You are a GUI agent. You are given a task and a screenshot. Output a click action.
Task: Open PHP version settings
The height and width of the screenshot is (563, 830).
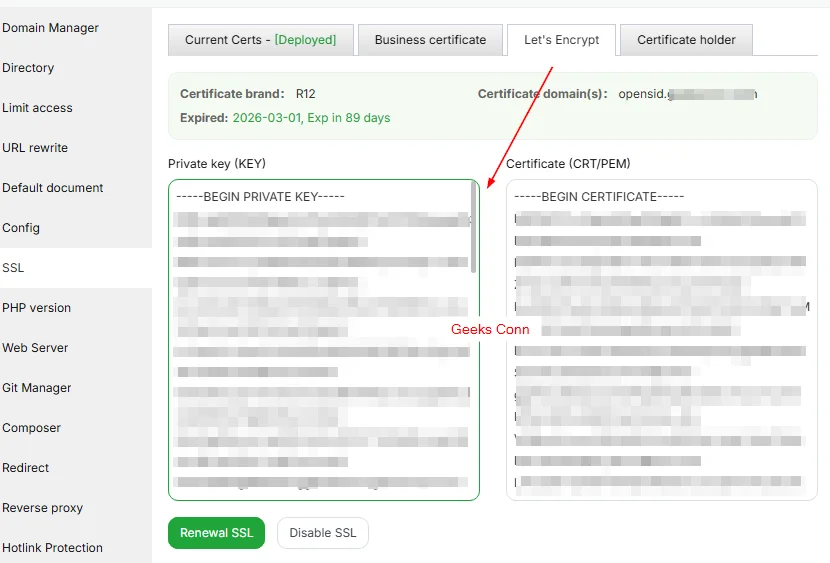point(36,308)
